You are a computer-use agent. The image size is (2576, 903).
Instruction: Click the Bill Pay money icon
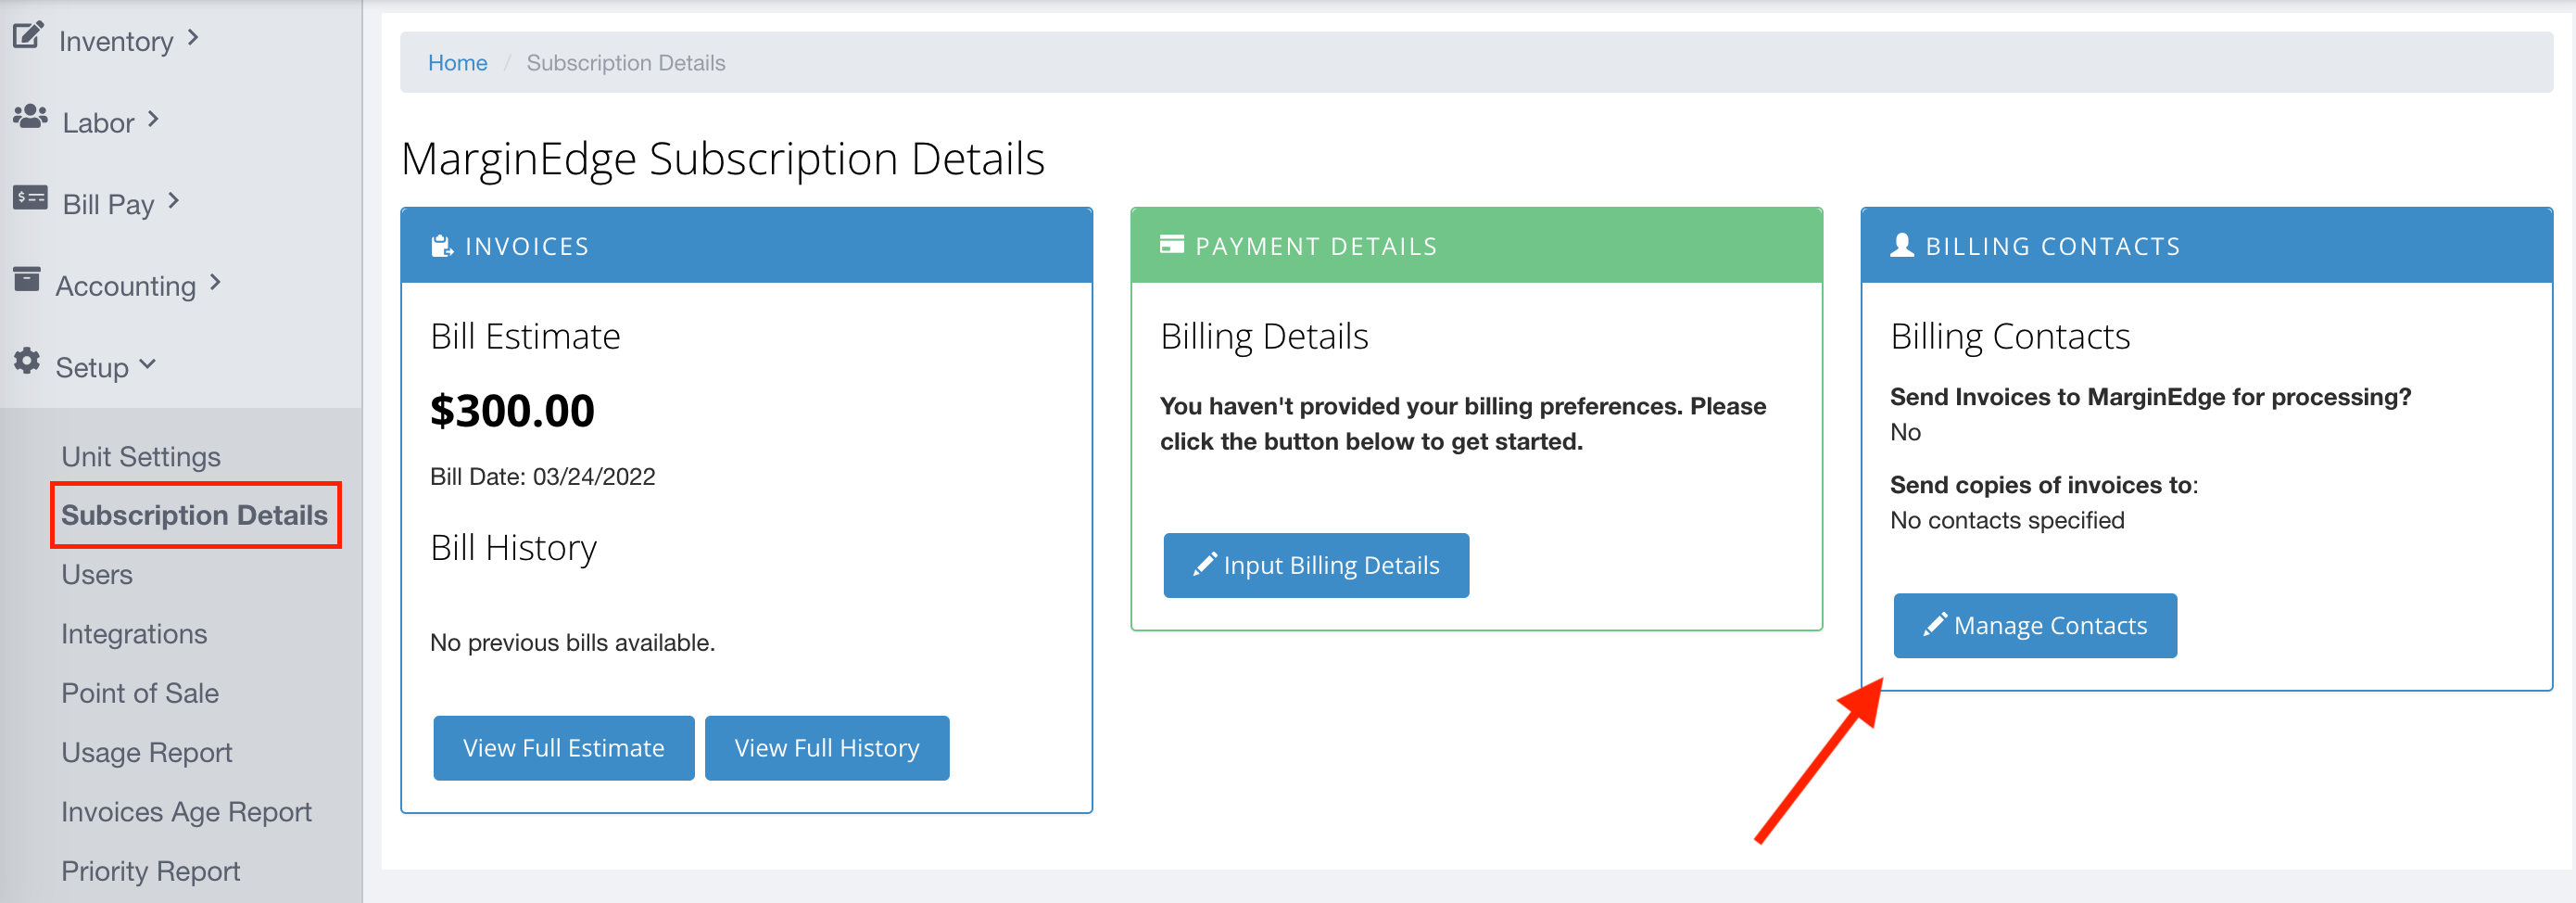pos(30,198)
